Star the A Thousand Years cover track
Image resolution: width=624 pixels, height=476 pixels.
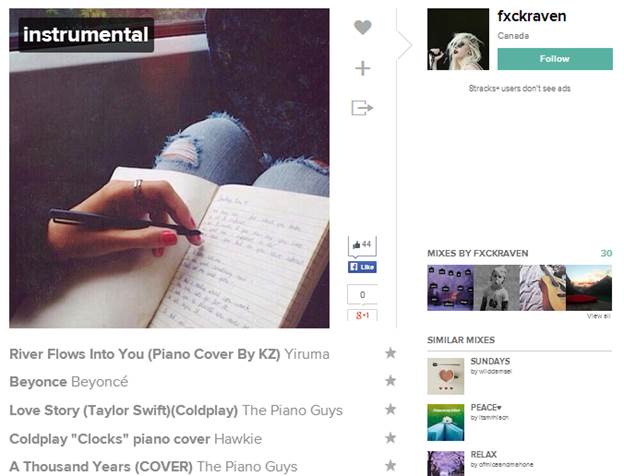pyautogui.click(x=391, y=465)
